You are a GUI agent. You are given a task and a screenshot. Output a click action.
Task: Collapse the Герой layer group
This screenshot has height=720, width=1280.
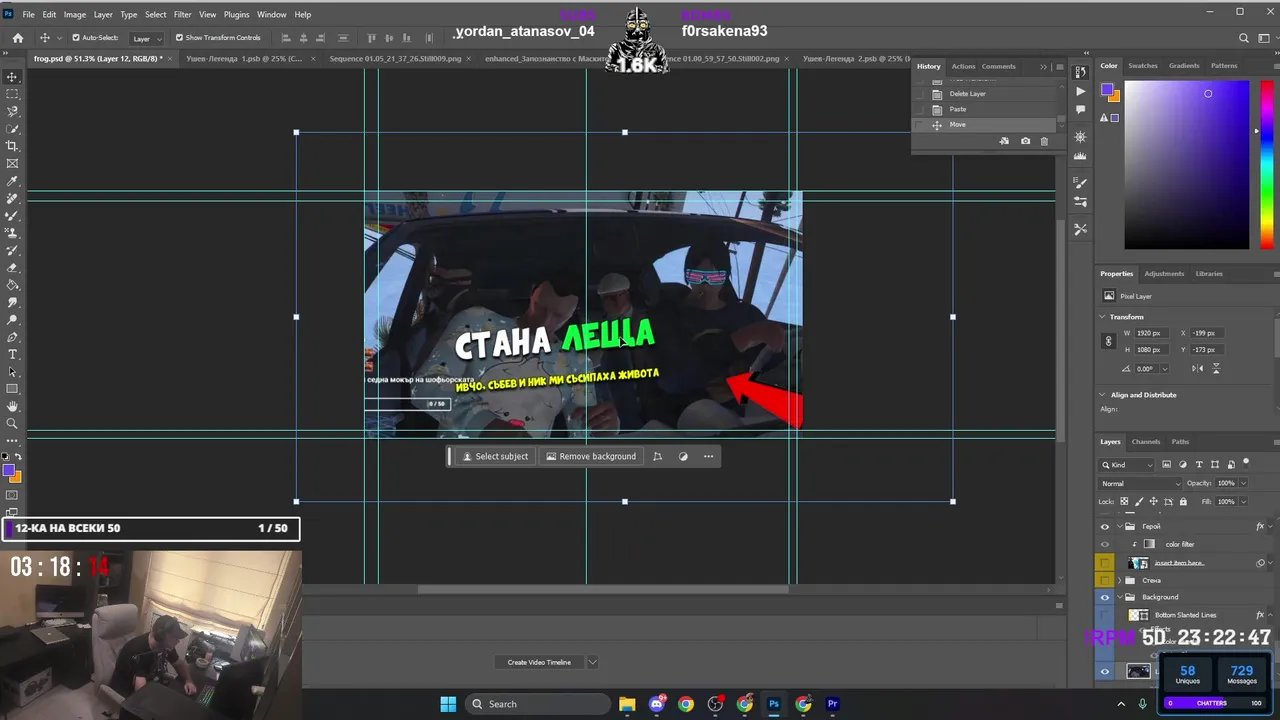point(1119,526)
